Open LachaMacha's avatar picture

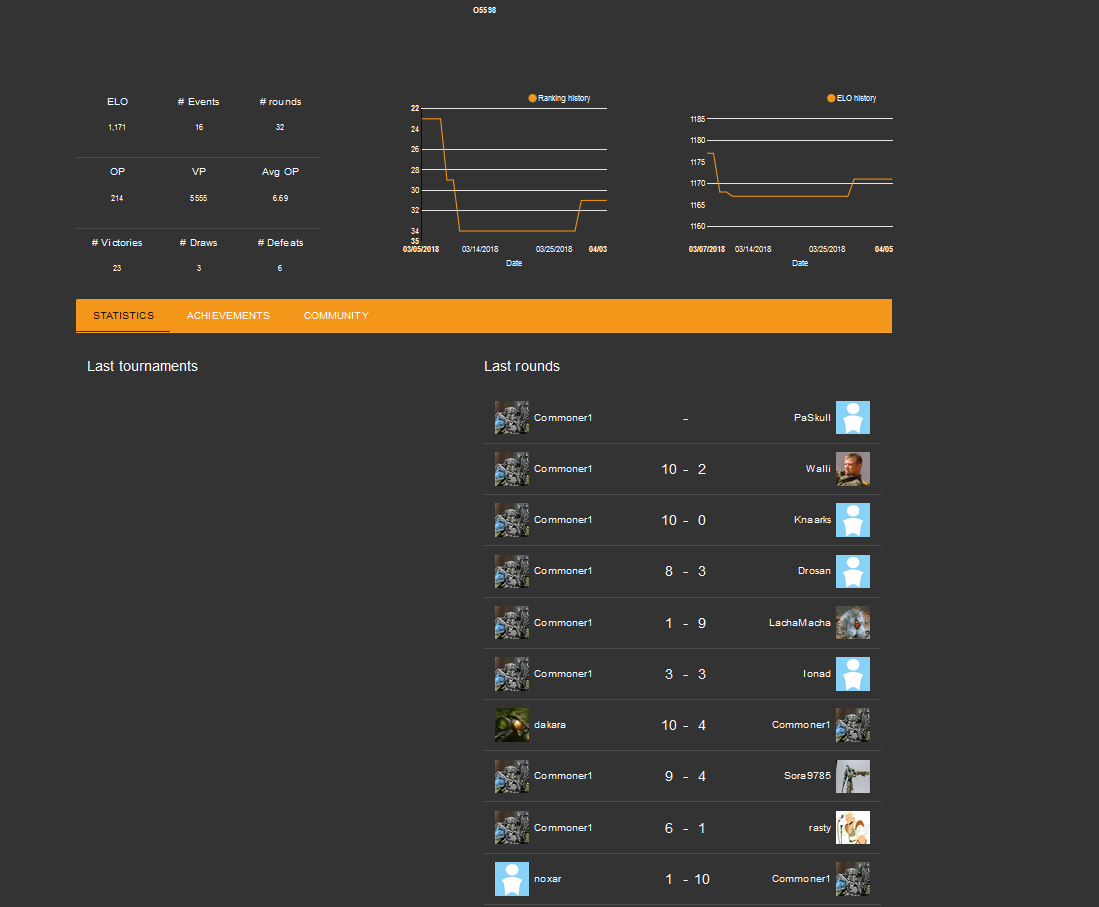pos(853,622)
